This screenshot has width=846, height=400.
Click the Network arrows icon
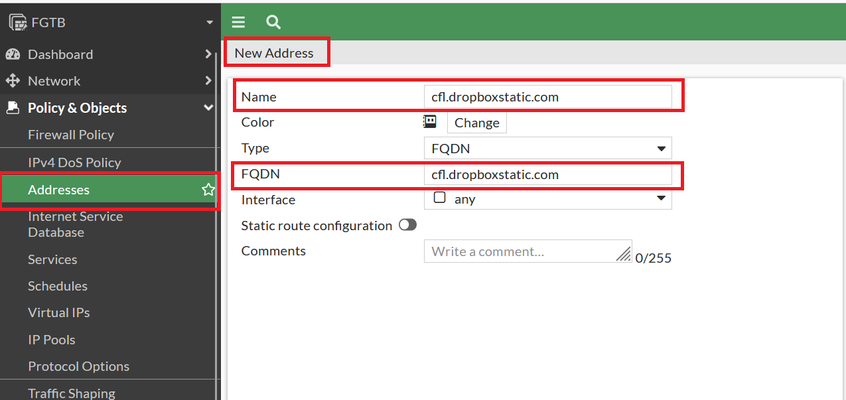12,81
